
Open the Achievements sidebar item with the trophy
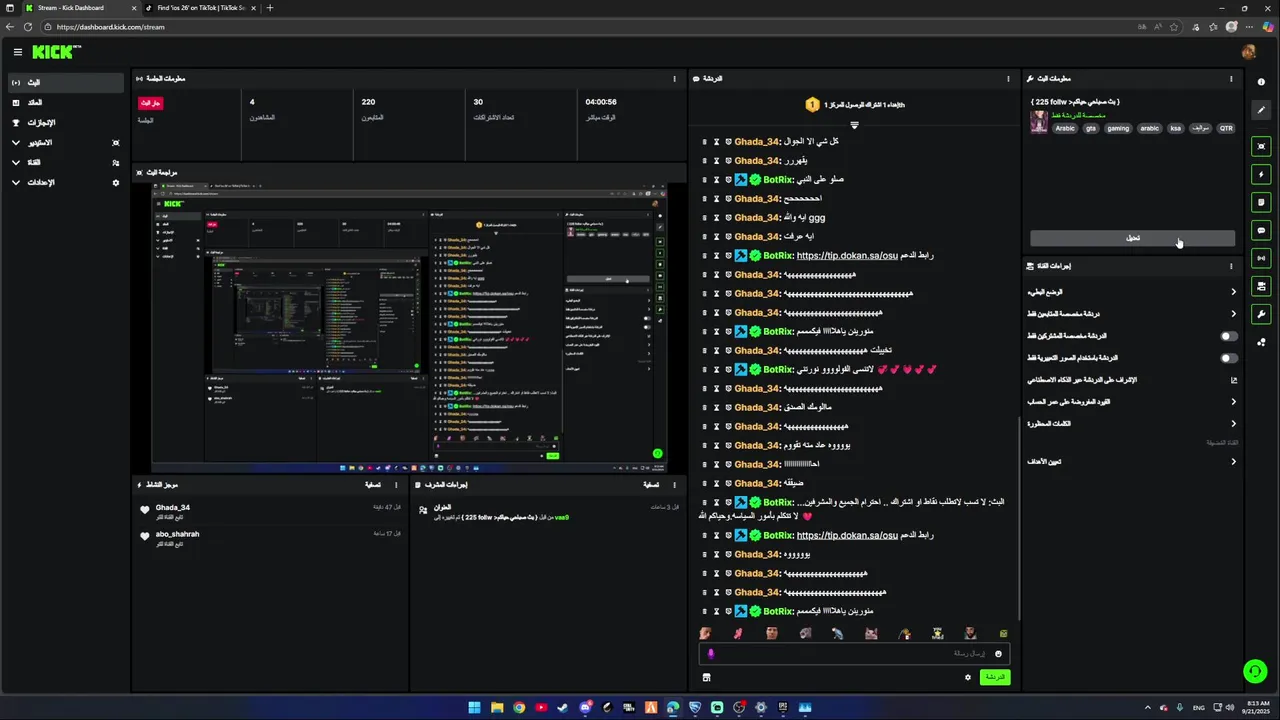coord(65,123)
